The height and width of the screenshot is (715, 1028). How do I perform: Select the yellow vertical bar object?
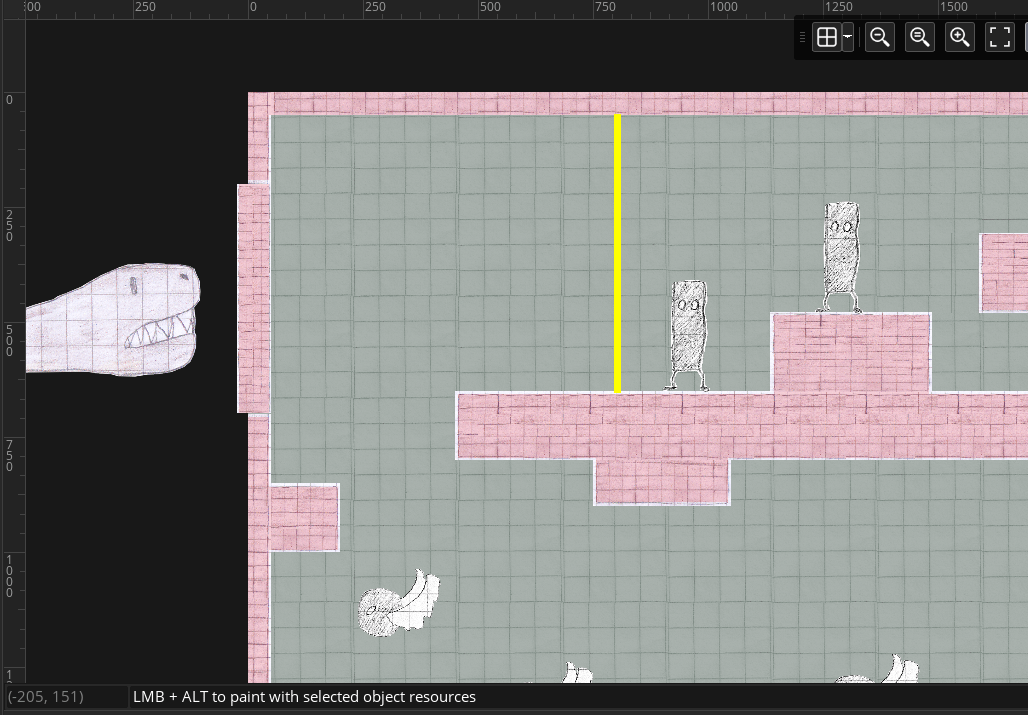pos(618,253)
